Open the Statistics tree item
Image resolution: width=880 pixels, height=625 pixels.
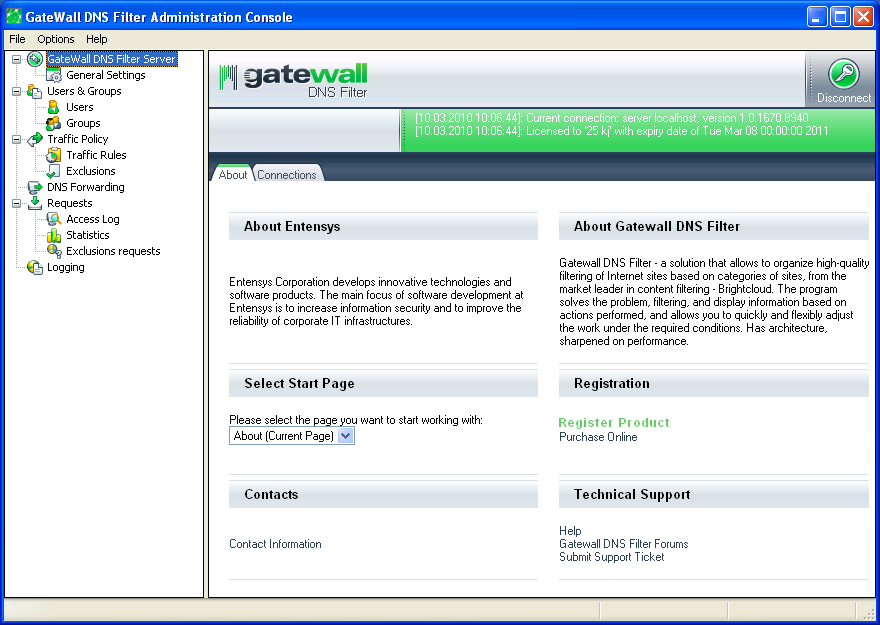[x=88, y=235]
